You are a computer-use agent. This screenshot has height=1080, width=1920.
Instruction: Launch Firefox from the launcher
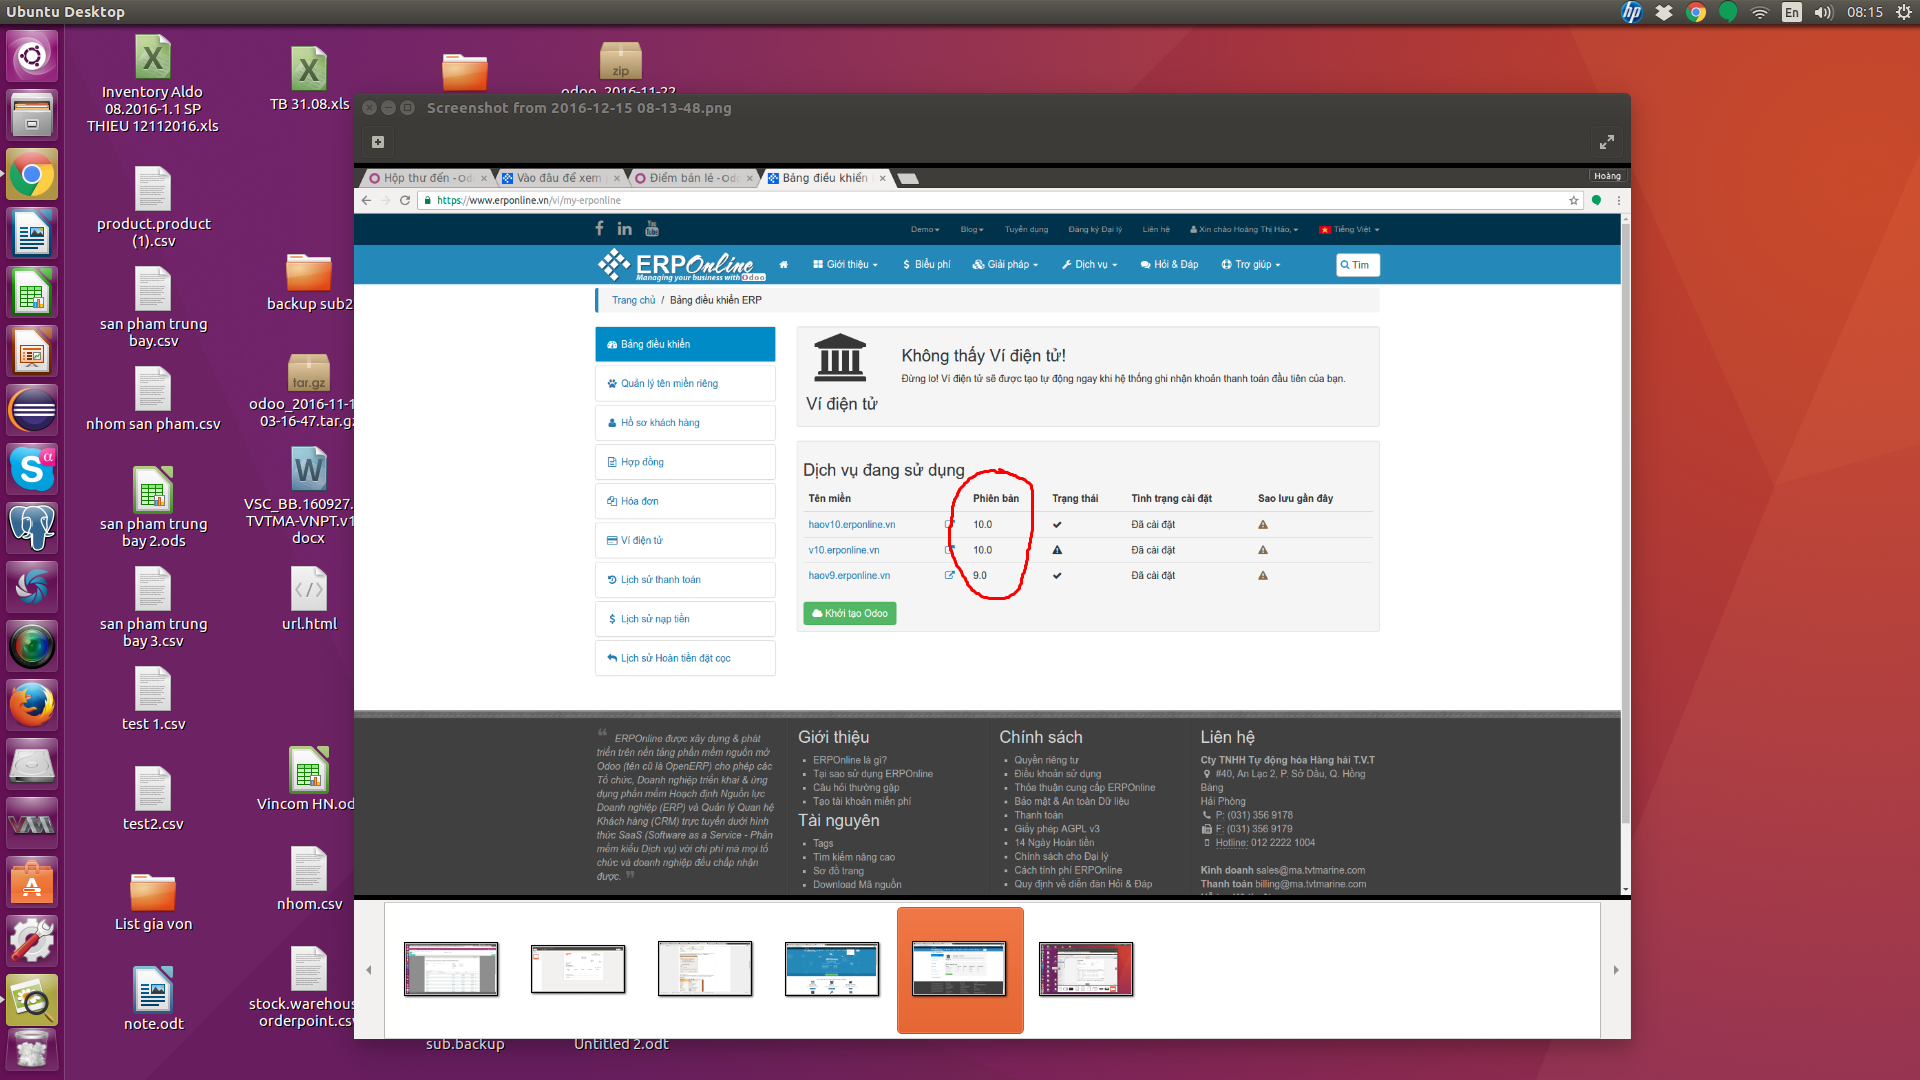pyautogui.click(x=32, y=705)
